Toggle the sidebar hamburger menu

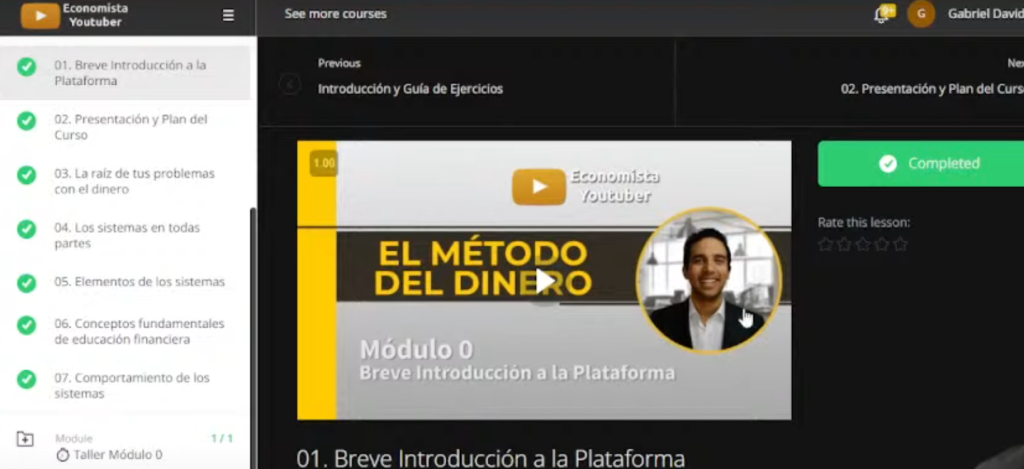pos(229,16)
